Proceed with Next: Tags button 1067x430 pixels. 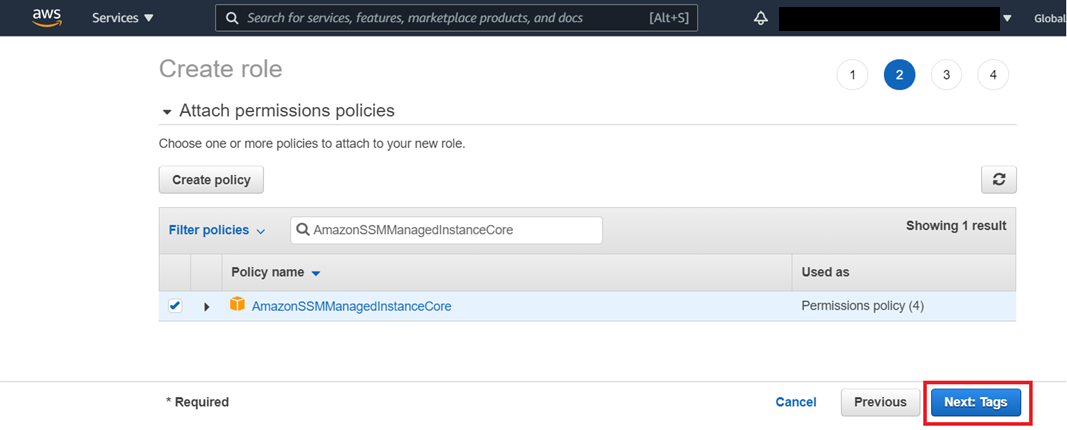[x=976, y=402]
